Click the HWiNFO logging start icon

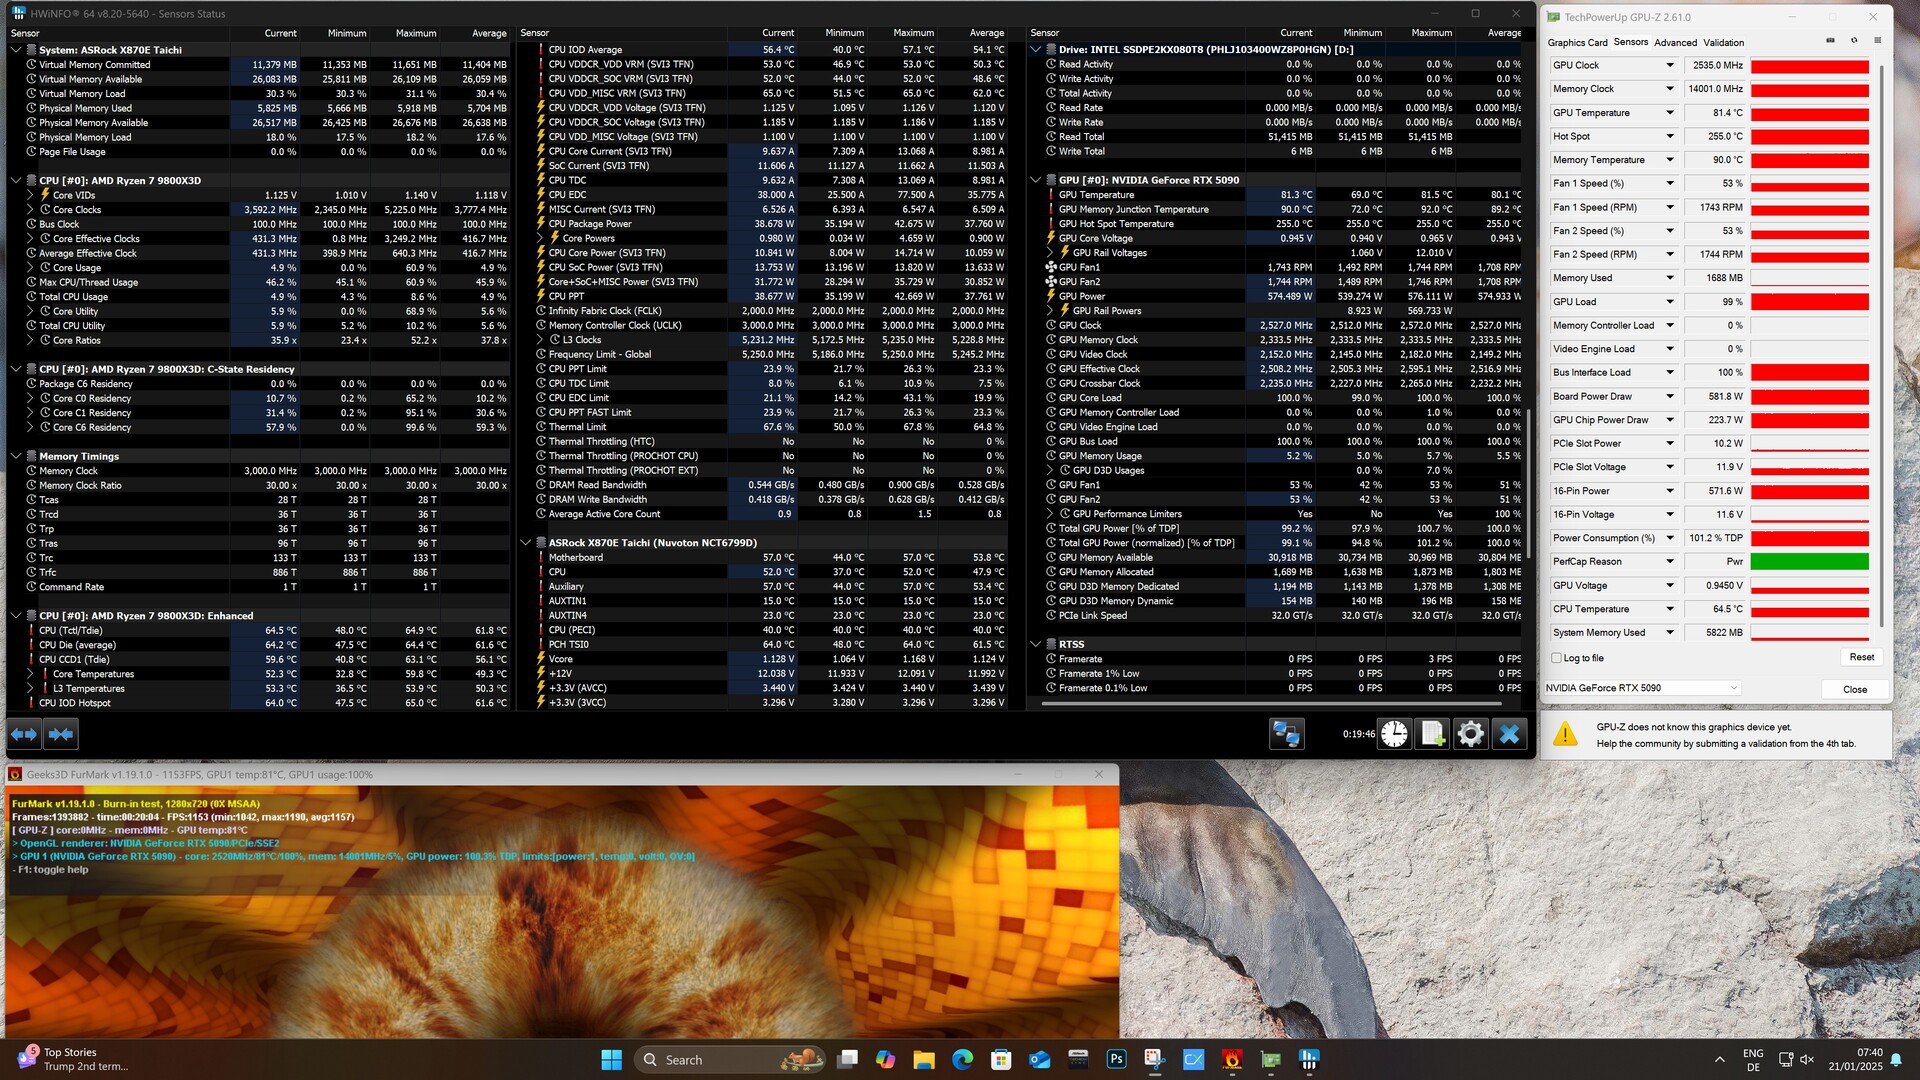click(1432, 734)
